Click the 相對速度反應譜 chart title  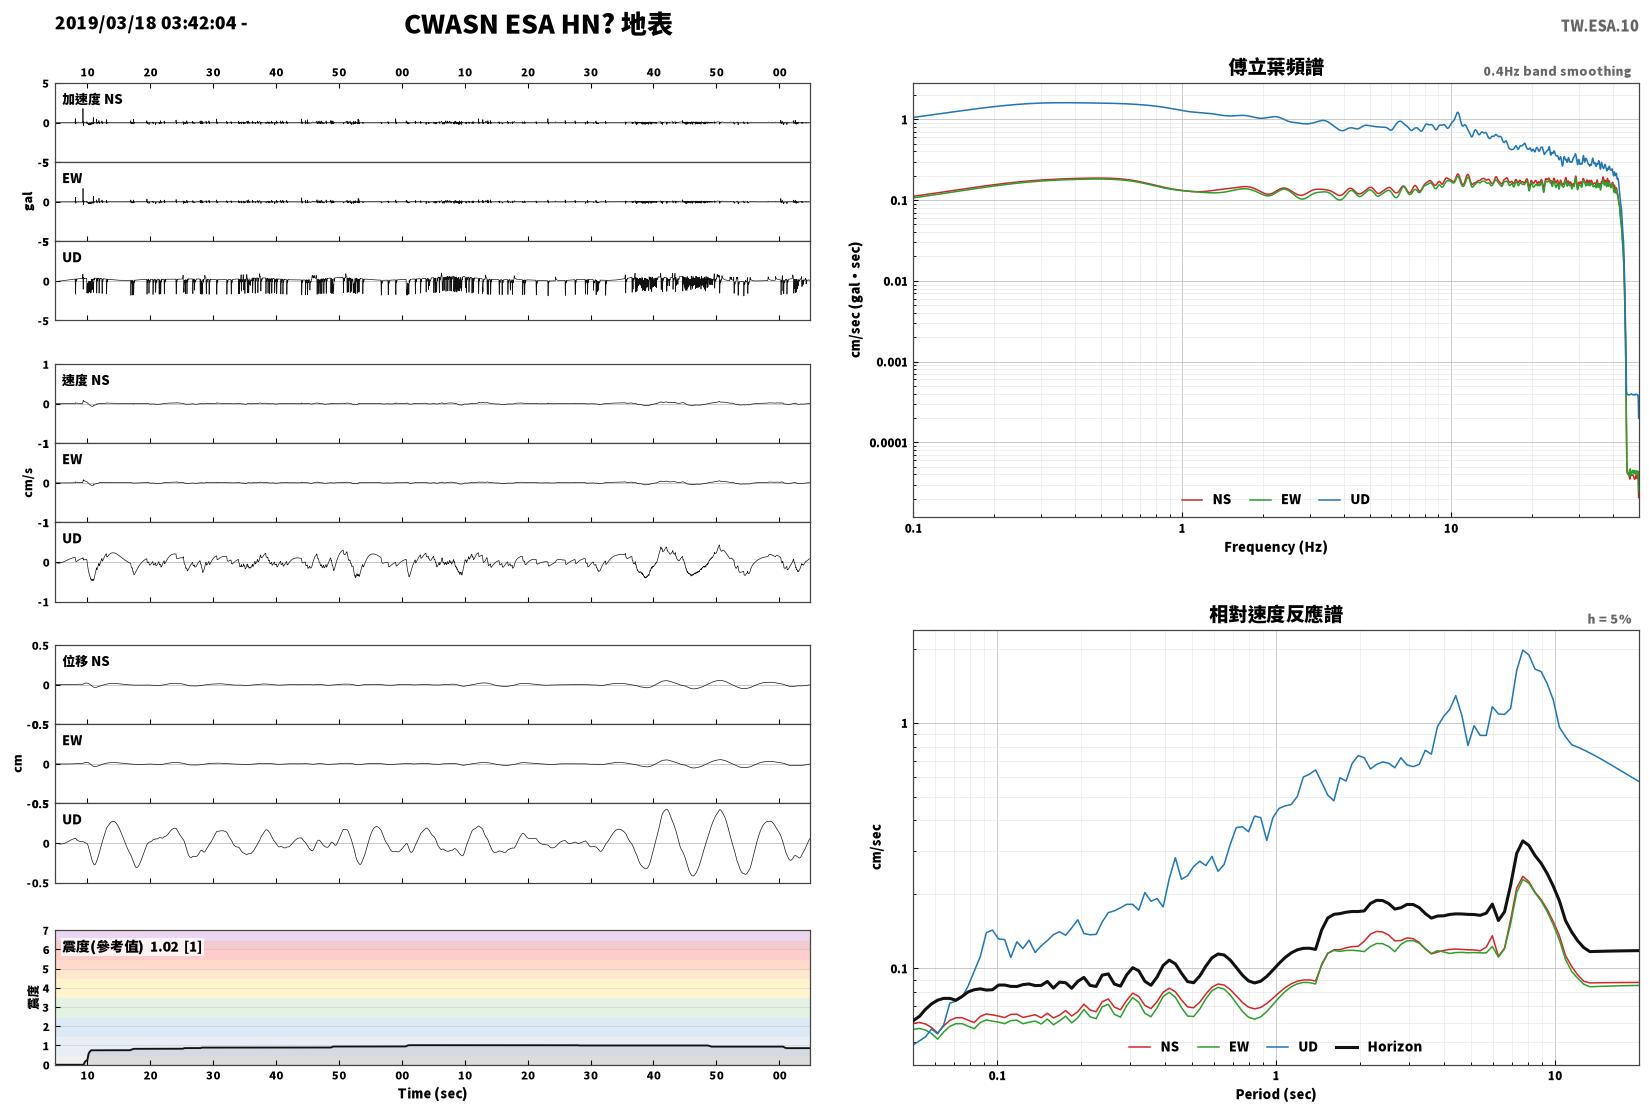[1276, 614]
